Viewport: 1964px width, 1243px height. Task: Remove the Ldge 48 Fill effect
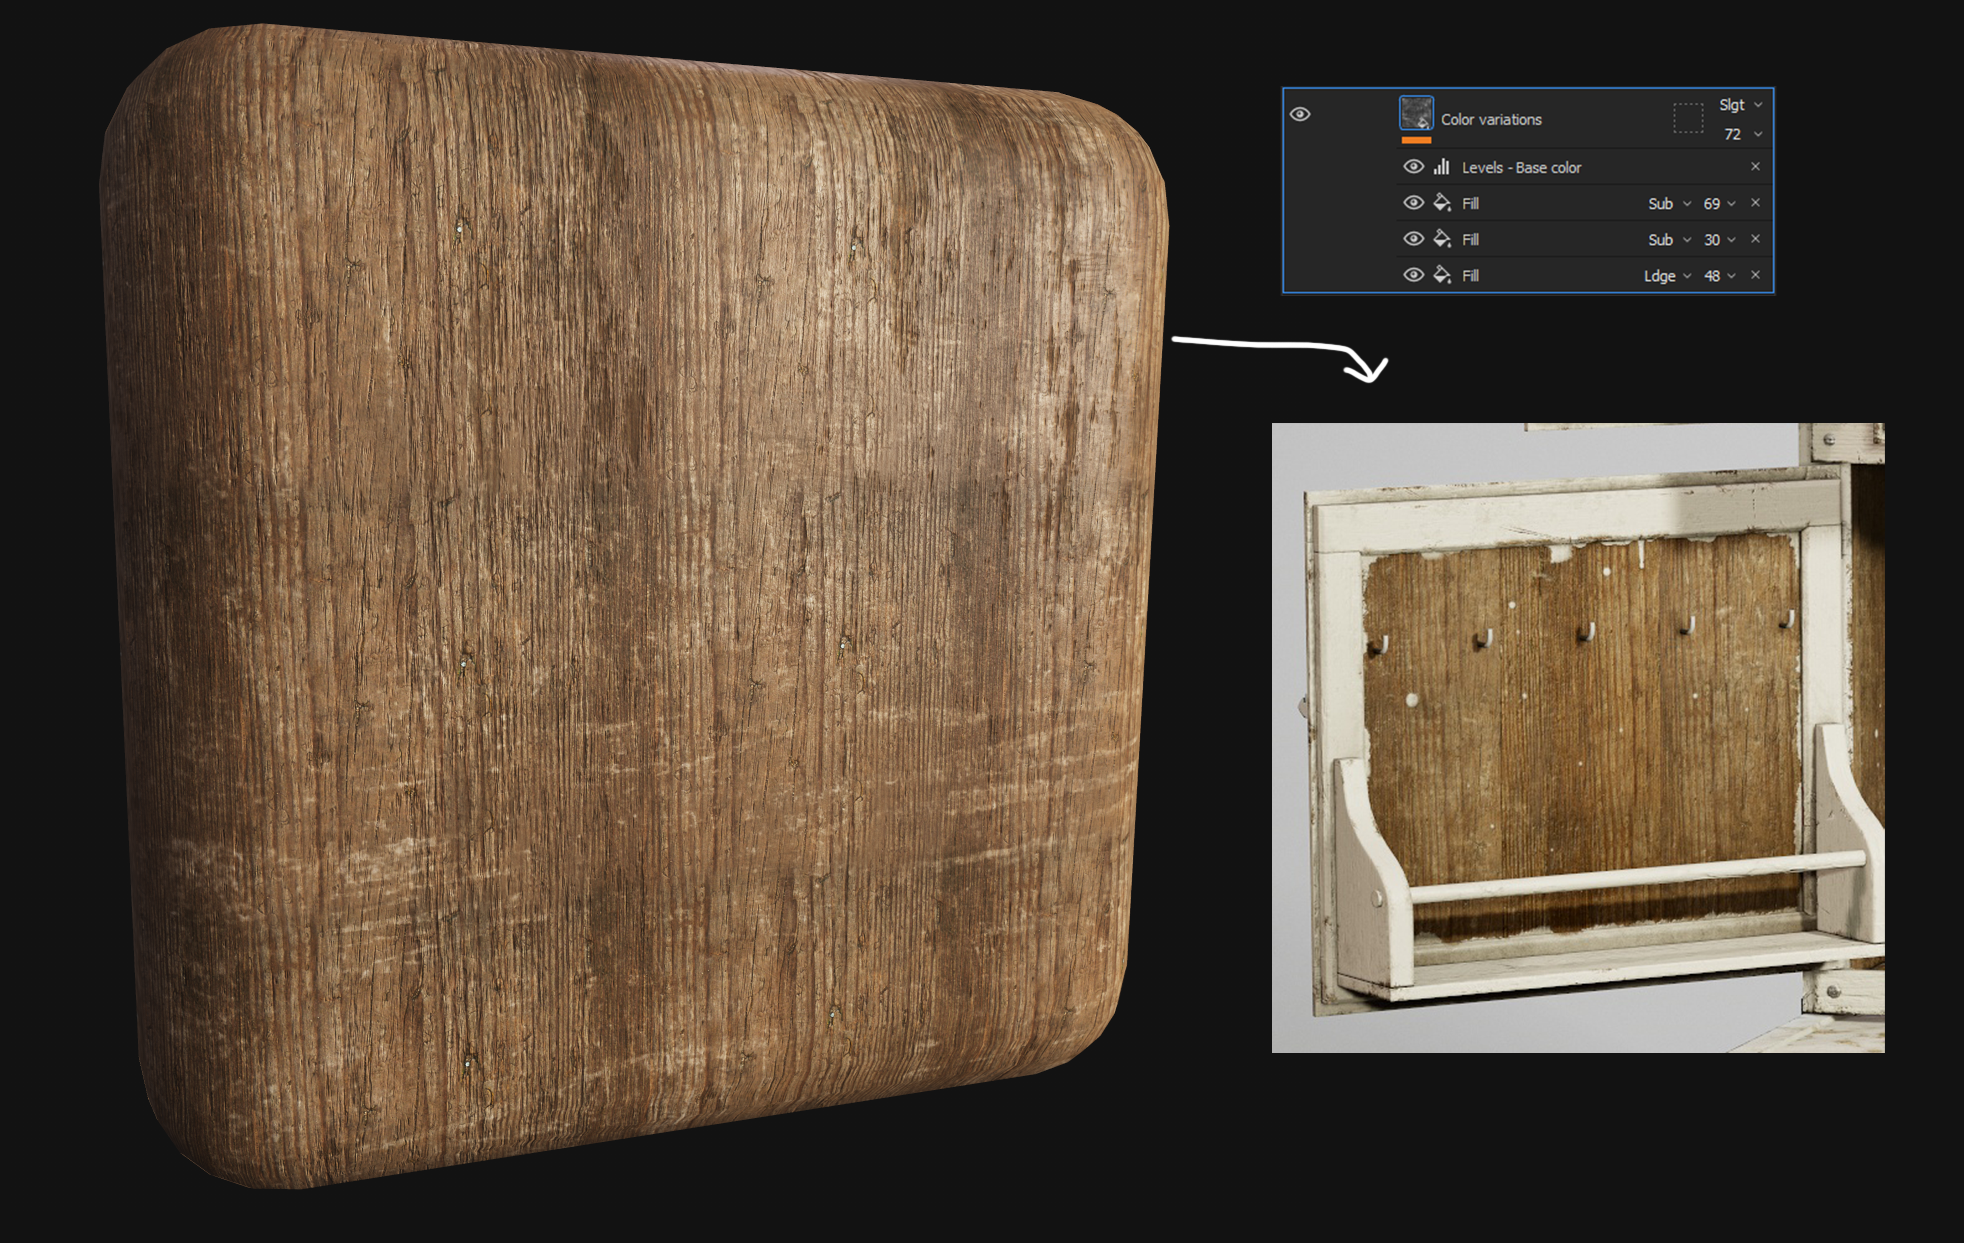(1754, 276)
